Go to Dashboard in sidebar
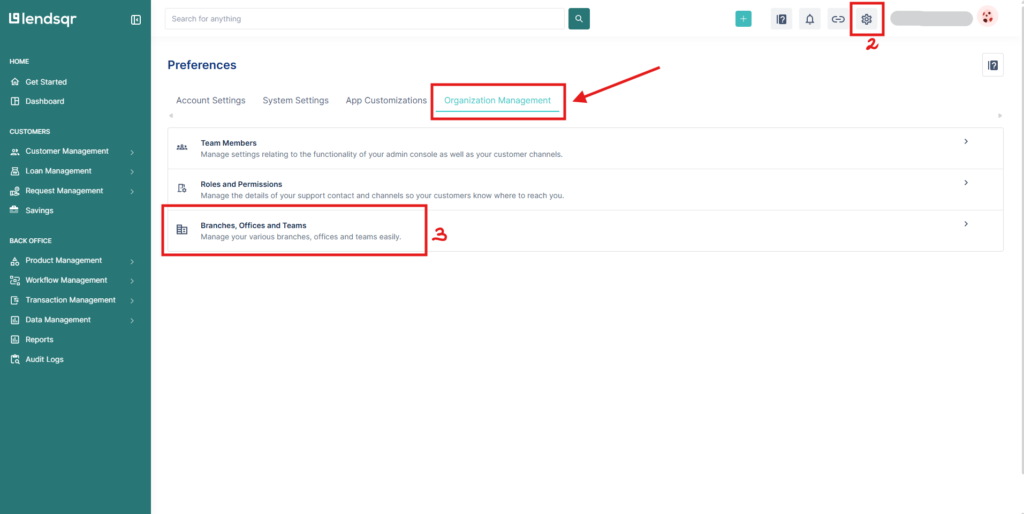 click(44, 101)
